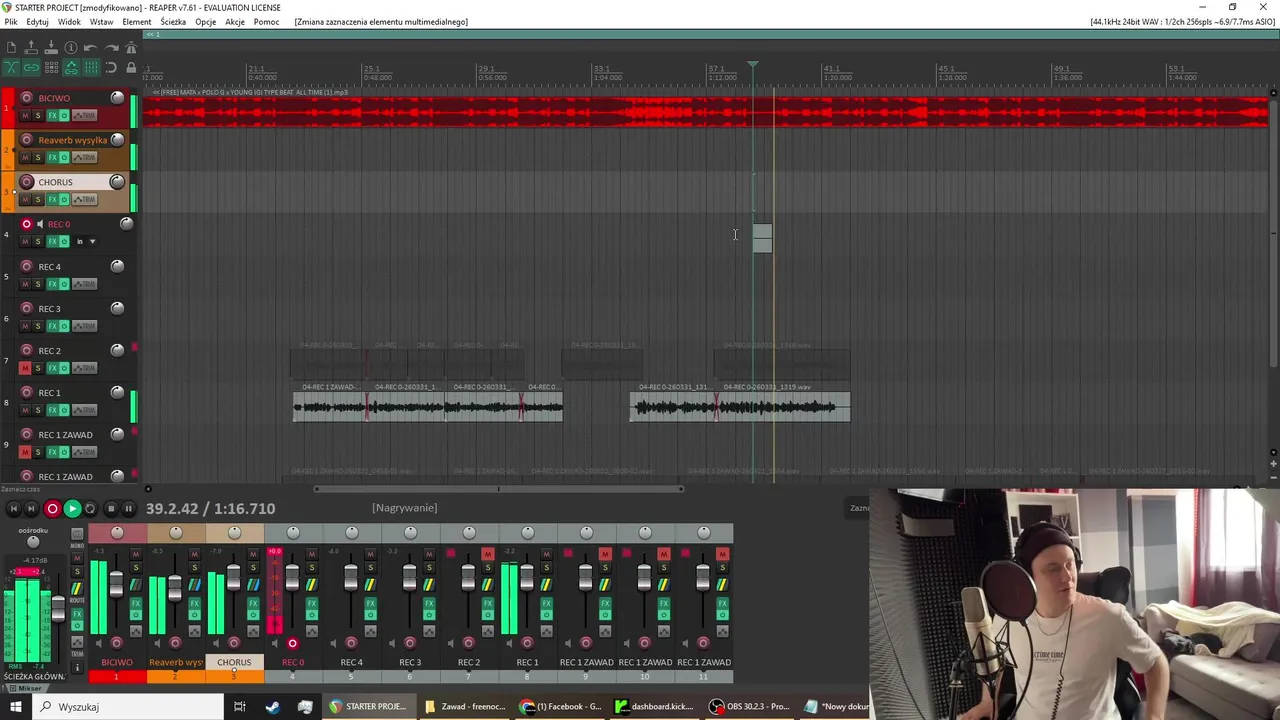Arm recording on REC 3 track panel

point(27,308)
